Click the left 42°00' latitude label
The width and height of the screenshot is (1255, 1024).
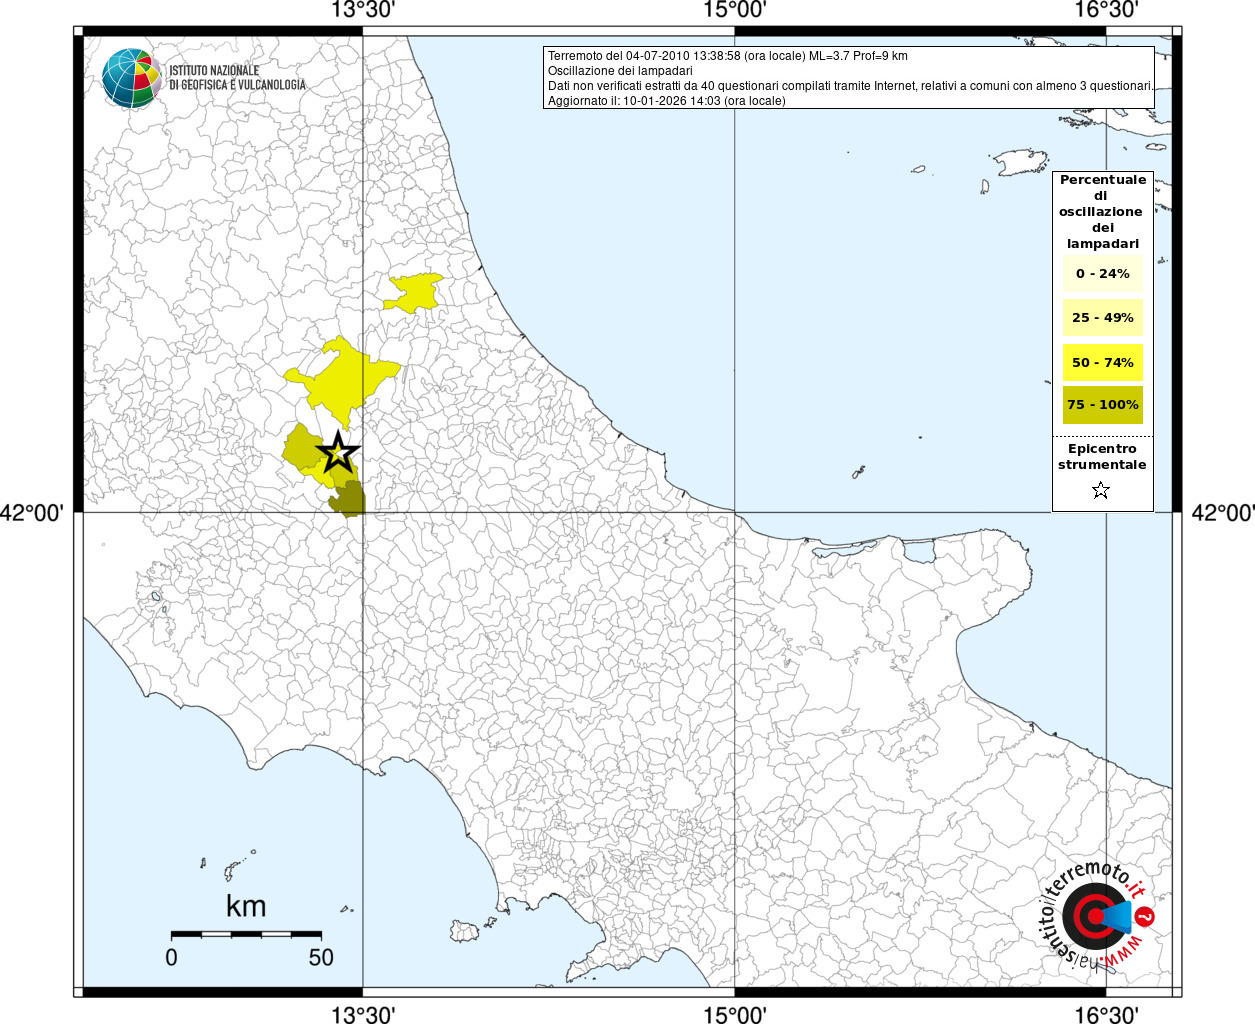32,513
